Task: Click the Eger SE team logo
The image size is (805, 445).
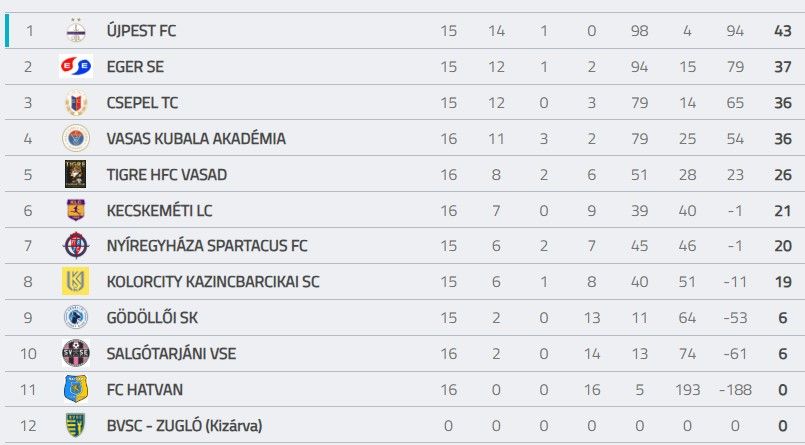Action: point(76,67)
